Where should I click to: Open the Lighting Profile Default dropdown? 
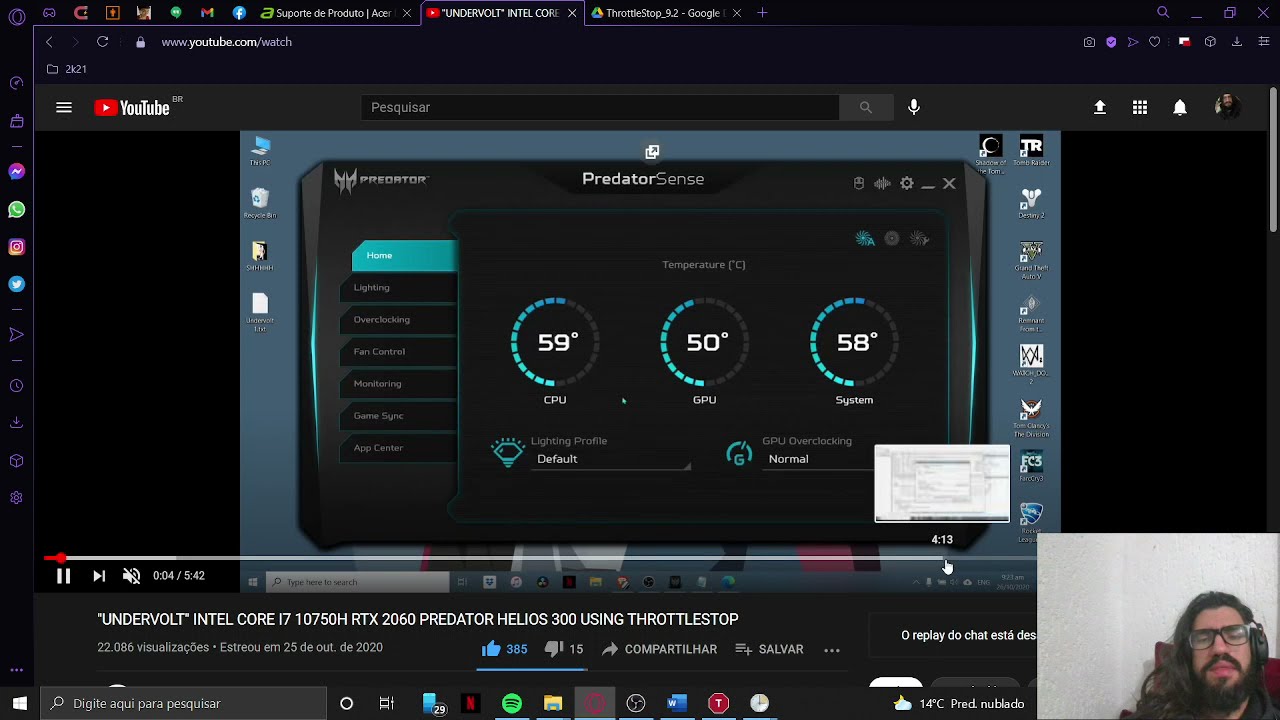(613, 459)
